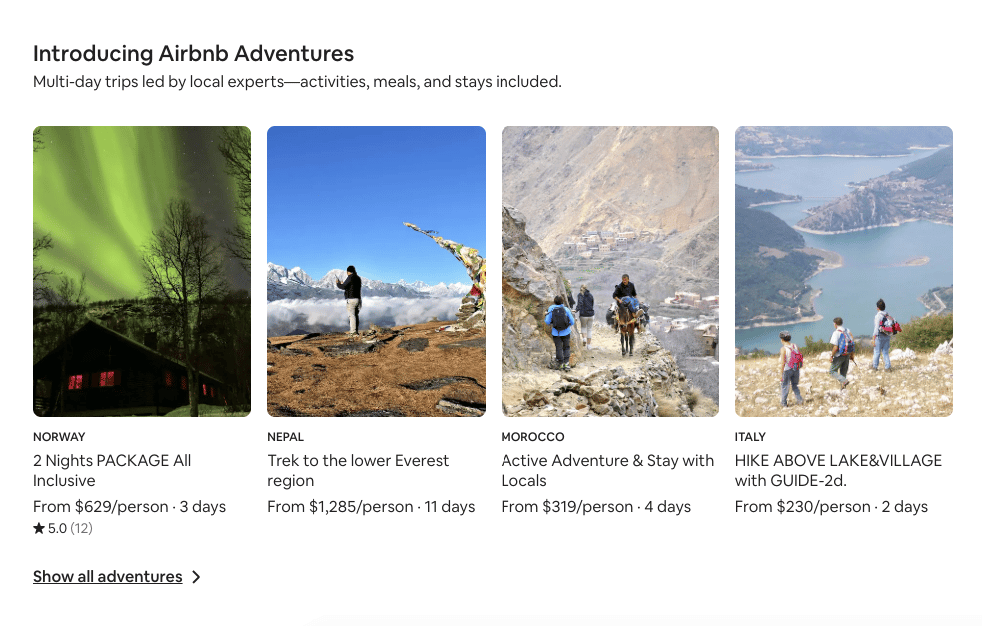Open the Norway northern lights photo
Screen dimensions: 982x626
click(x=142, y=271)
